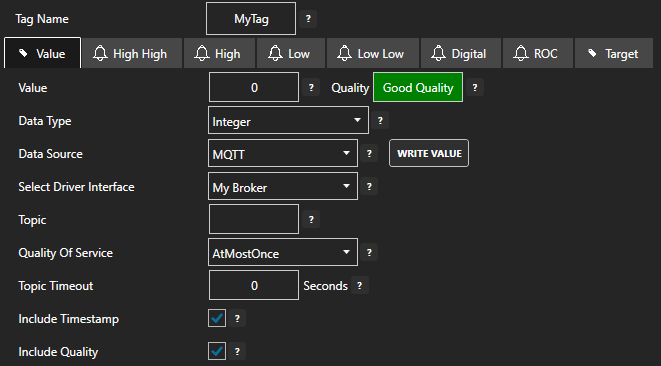Click the green Good Quality indicator
Viewport: 661px width, 366px height.
pos(418,87)
